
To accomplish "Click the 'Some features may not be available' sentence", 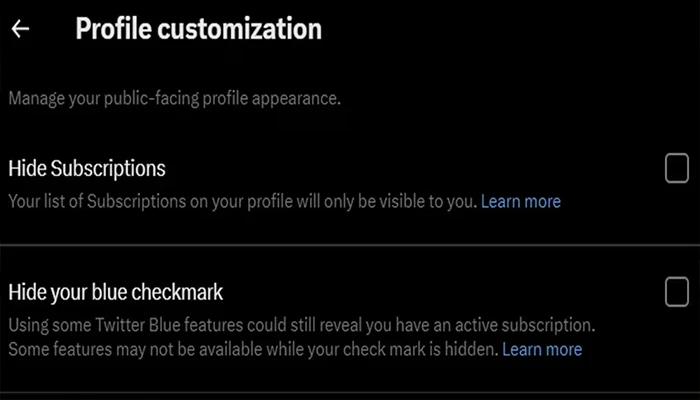I will click(252, 349).
